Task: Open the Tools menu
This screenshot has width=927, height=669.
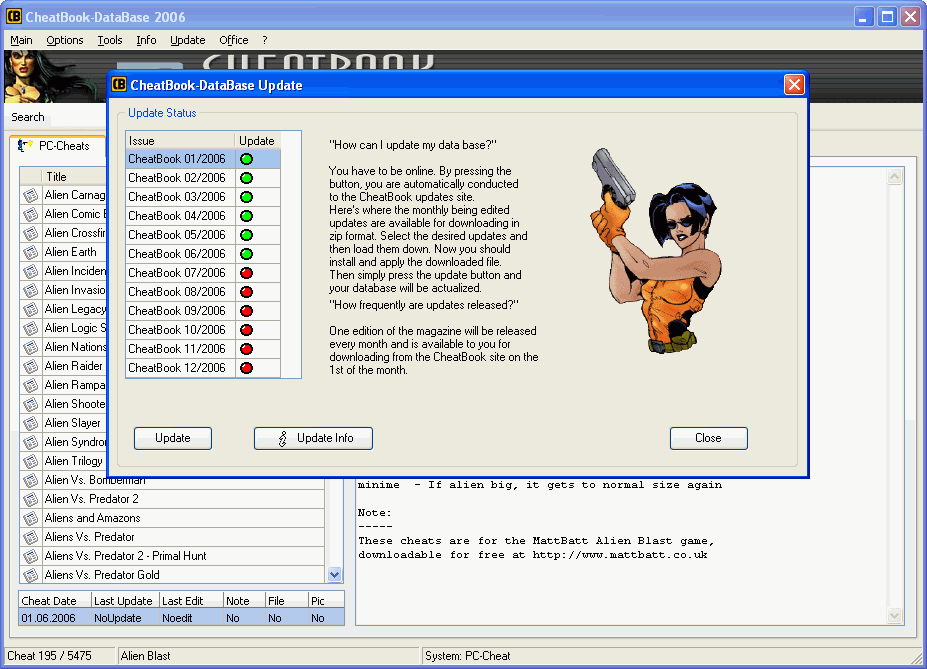Action: 110,40
